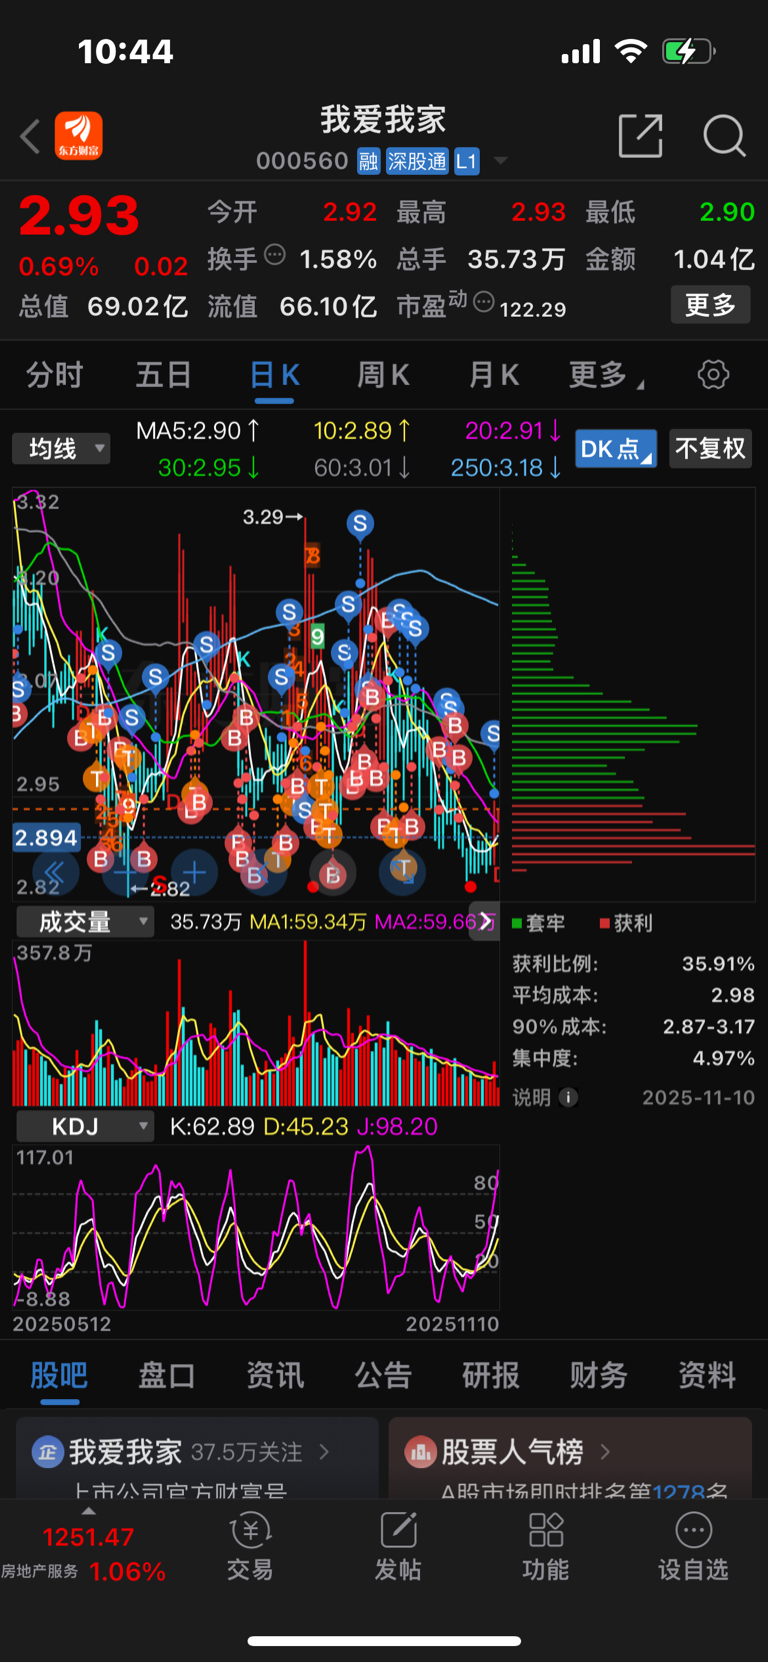Switch to the 研报 tab
The image size is (768, 1663).
[491, 1375]
